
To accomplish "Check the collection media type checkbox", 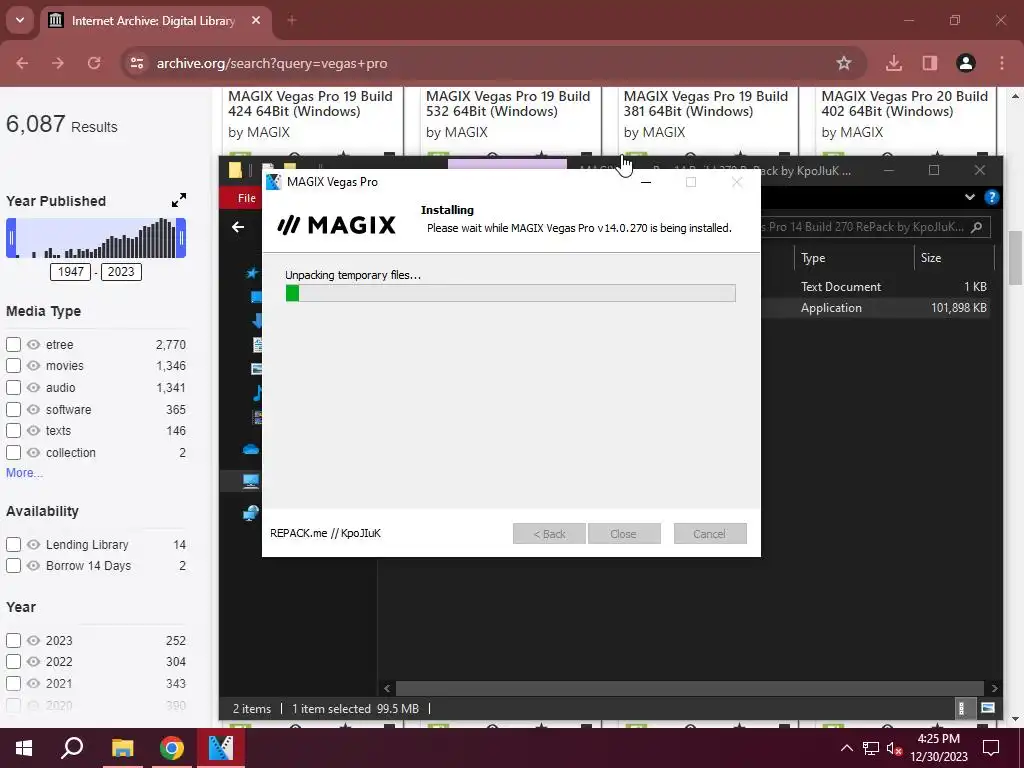I will (13, 453).
